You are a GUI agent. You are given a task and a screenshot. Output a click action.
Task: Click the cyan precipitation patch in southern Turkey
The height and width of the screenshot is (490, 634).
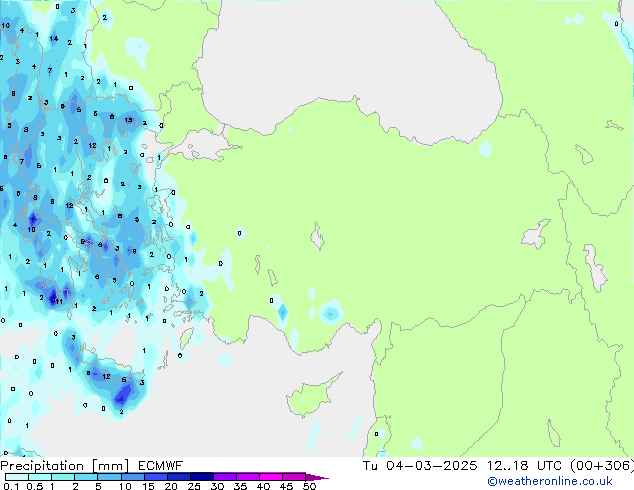pos(329,314)
